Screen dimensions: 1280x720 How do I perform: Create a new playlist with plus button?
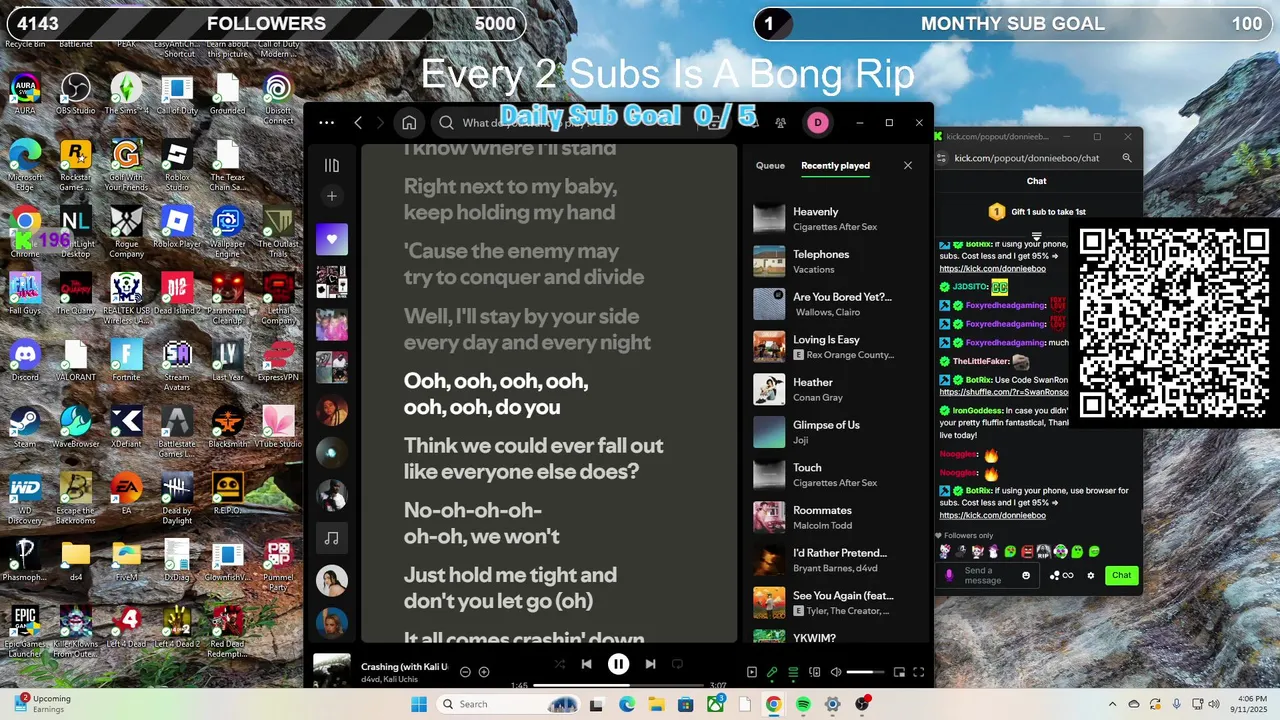click(x=332, y=196)
